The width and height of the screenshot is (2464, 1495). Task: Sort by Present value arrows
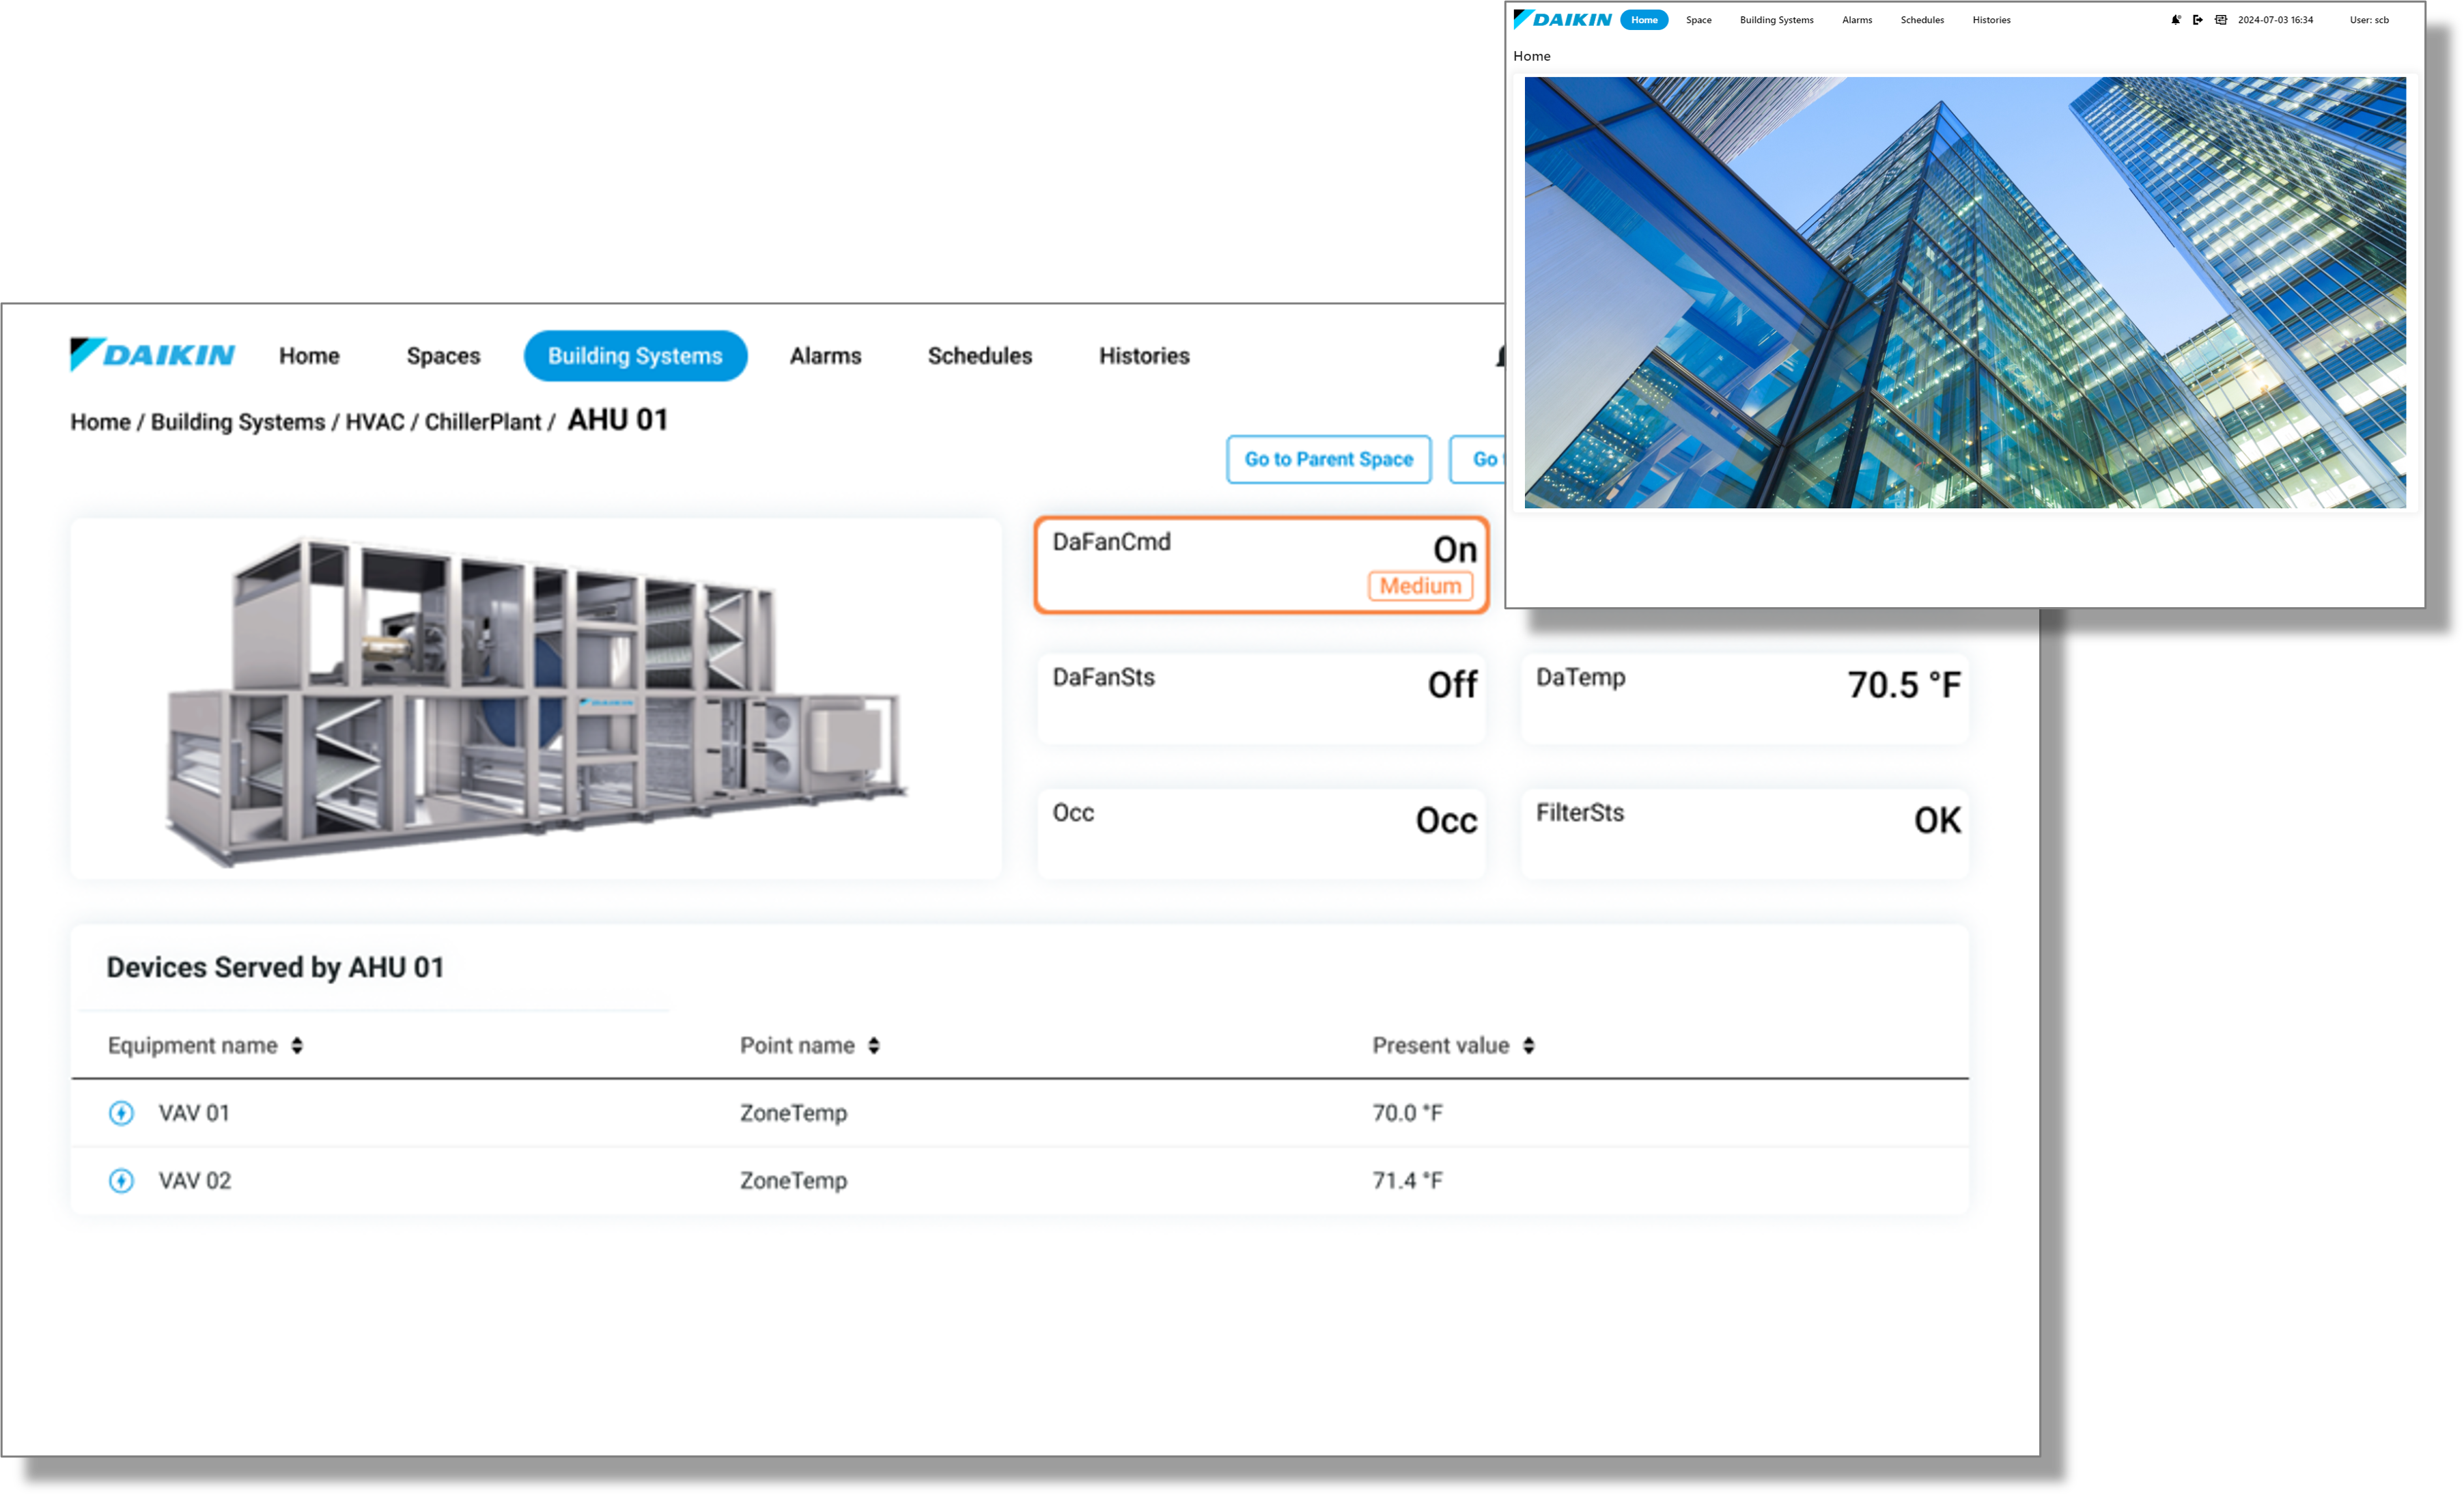point(1529,1046)
